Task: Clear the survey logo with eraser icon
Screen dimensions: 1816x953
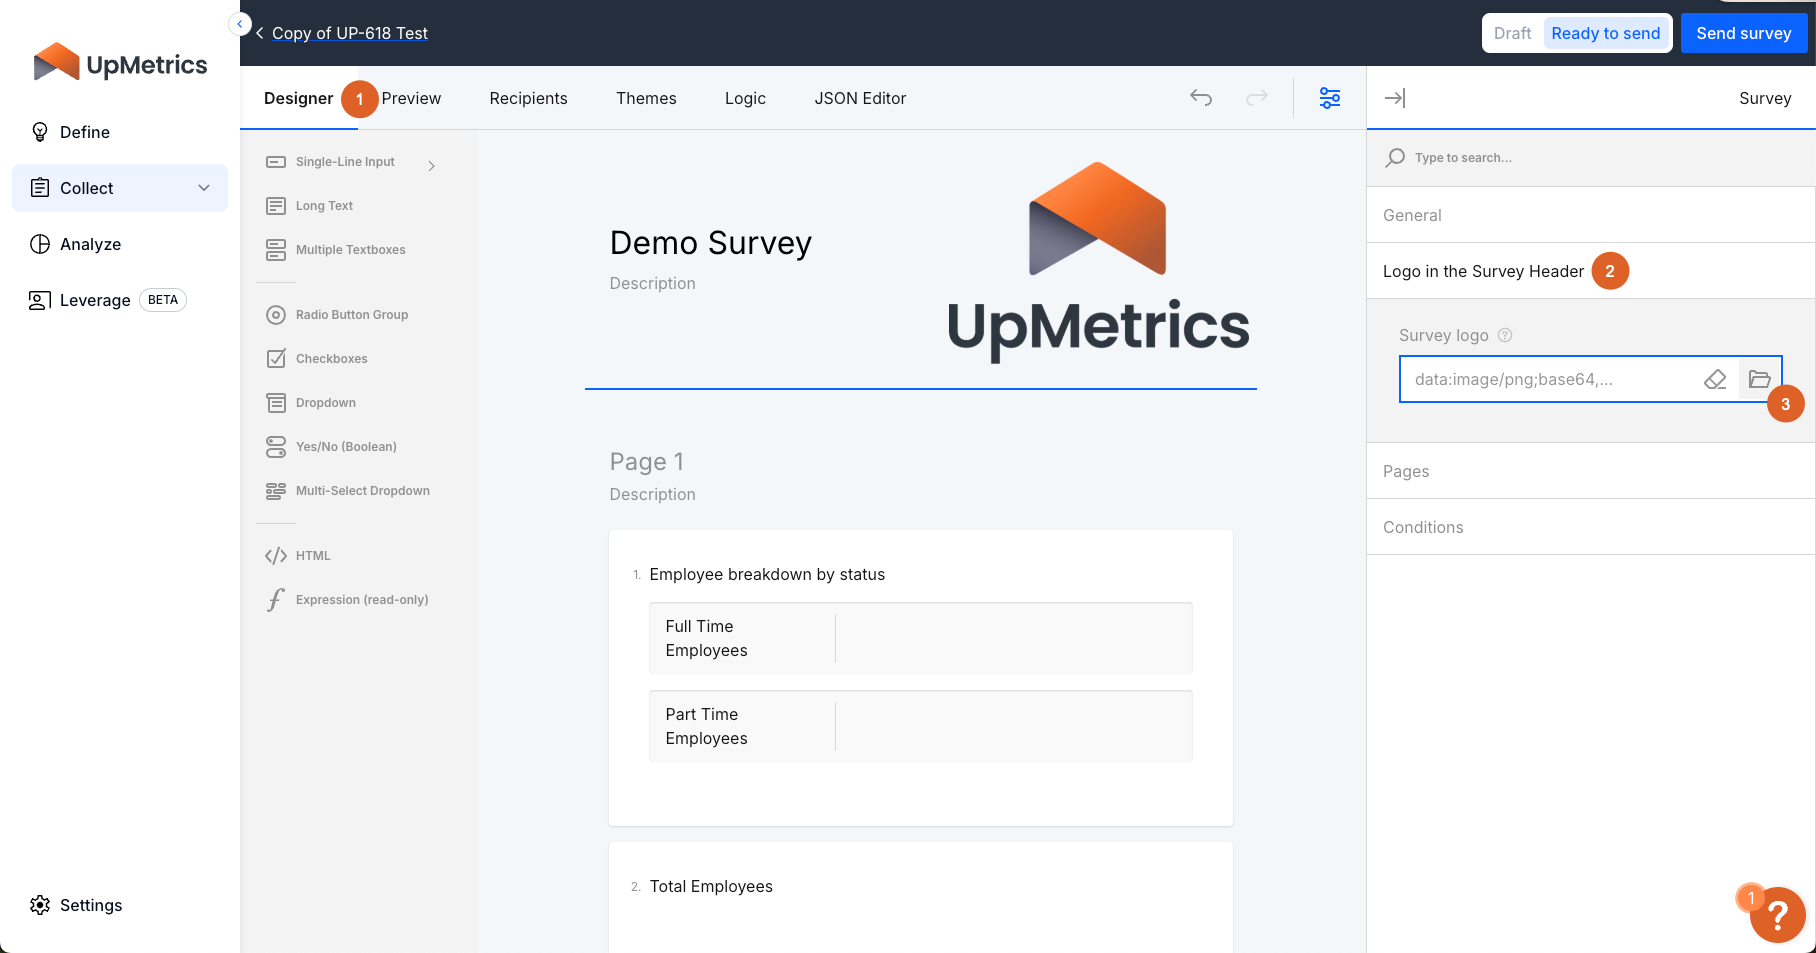Action: pos(1715,380)
